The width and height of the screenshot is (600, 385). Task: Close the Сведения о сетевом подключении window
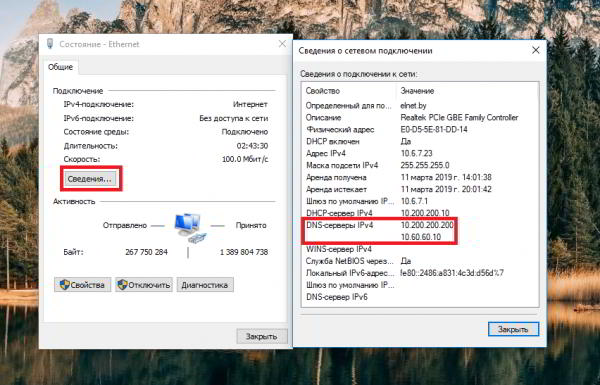tap(536, 50)
